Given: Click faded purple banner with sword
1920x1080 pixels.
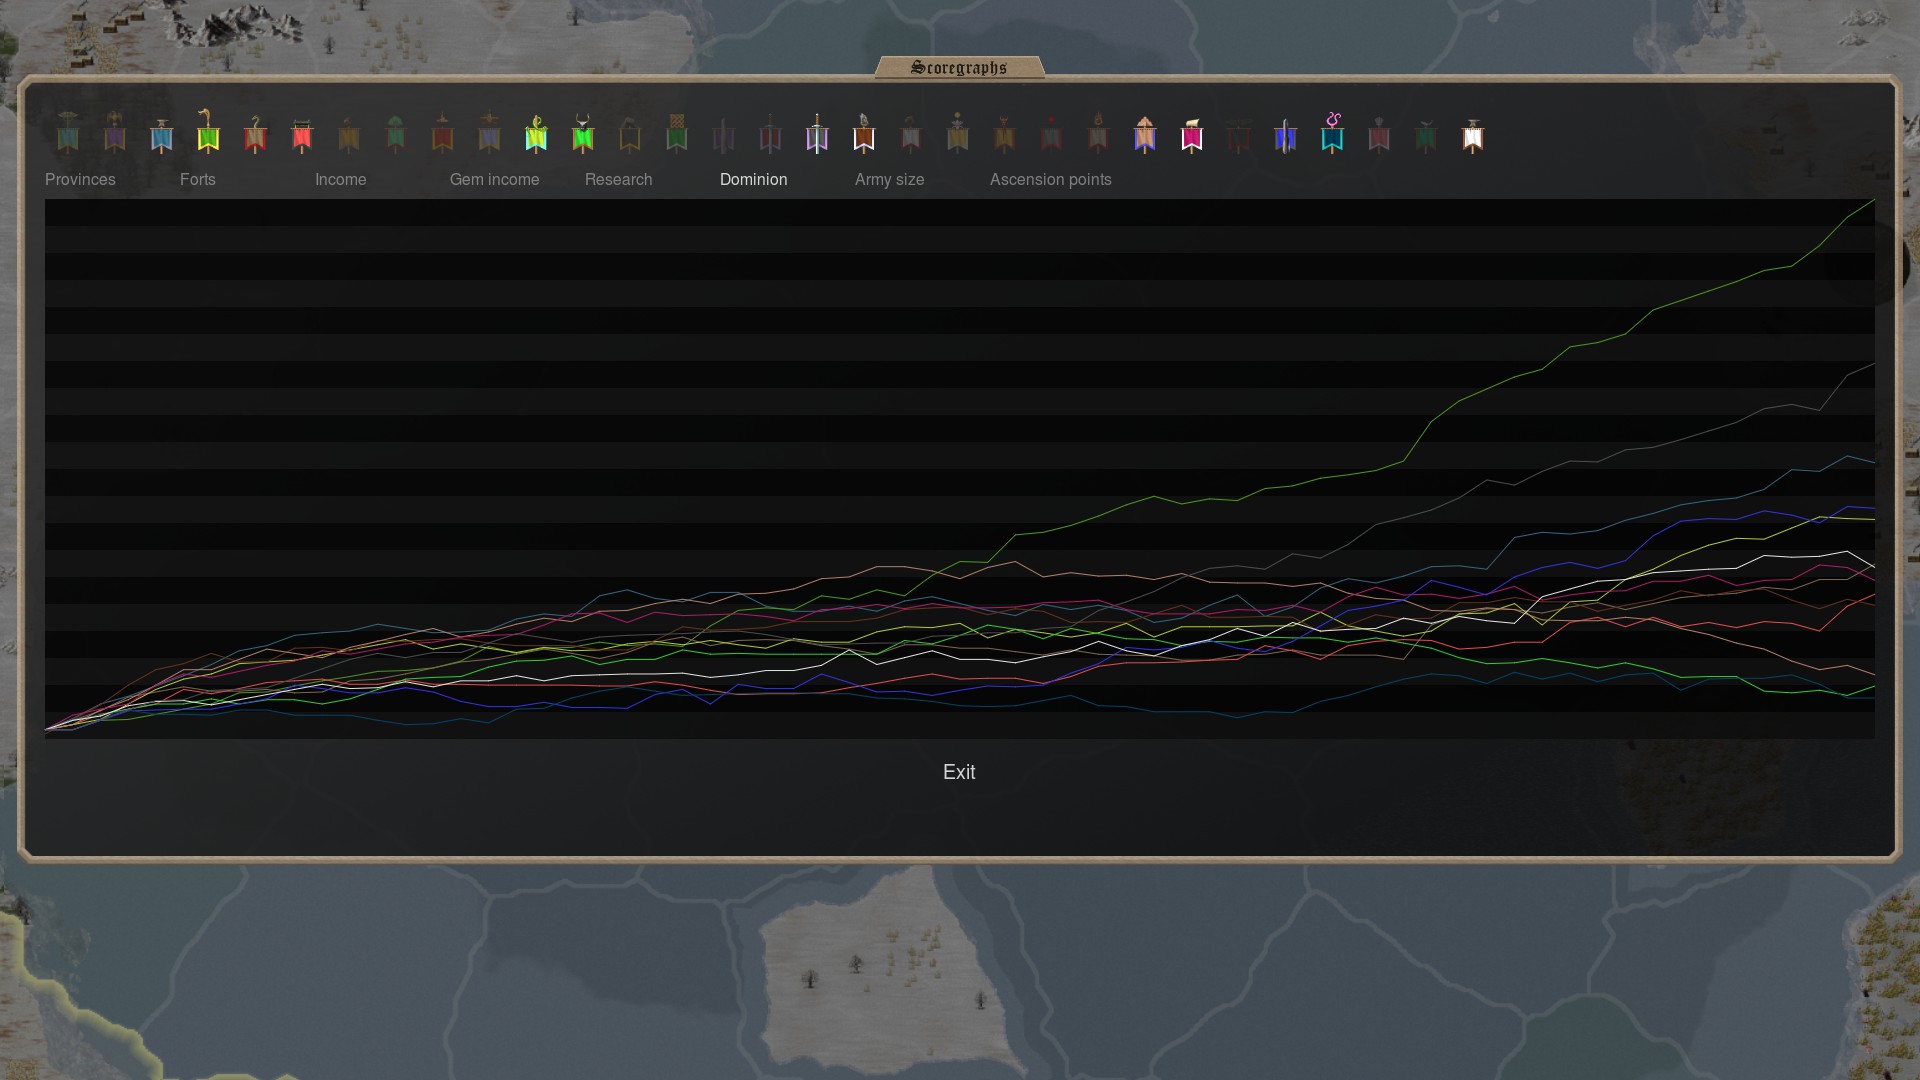Looking at the screenshot, I should tap(724, 134).
